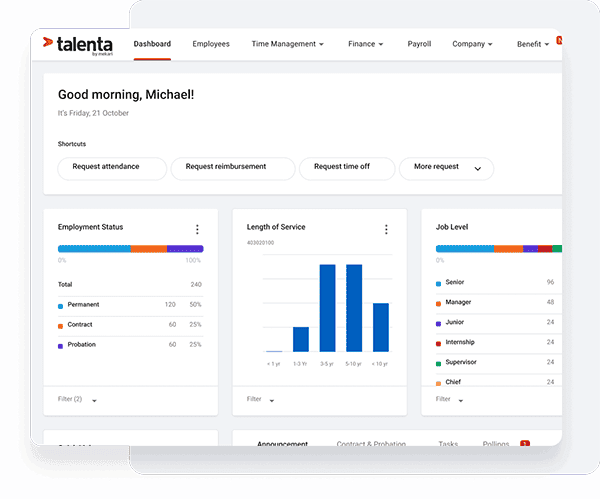The height and width of the screenshot is (500, 600).
Task: Expand the Filter dropdown under Job Level
Action: [450, 399]
